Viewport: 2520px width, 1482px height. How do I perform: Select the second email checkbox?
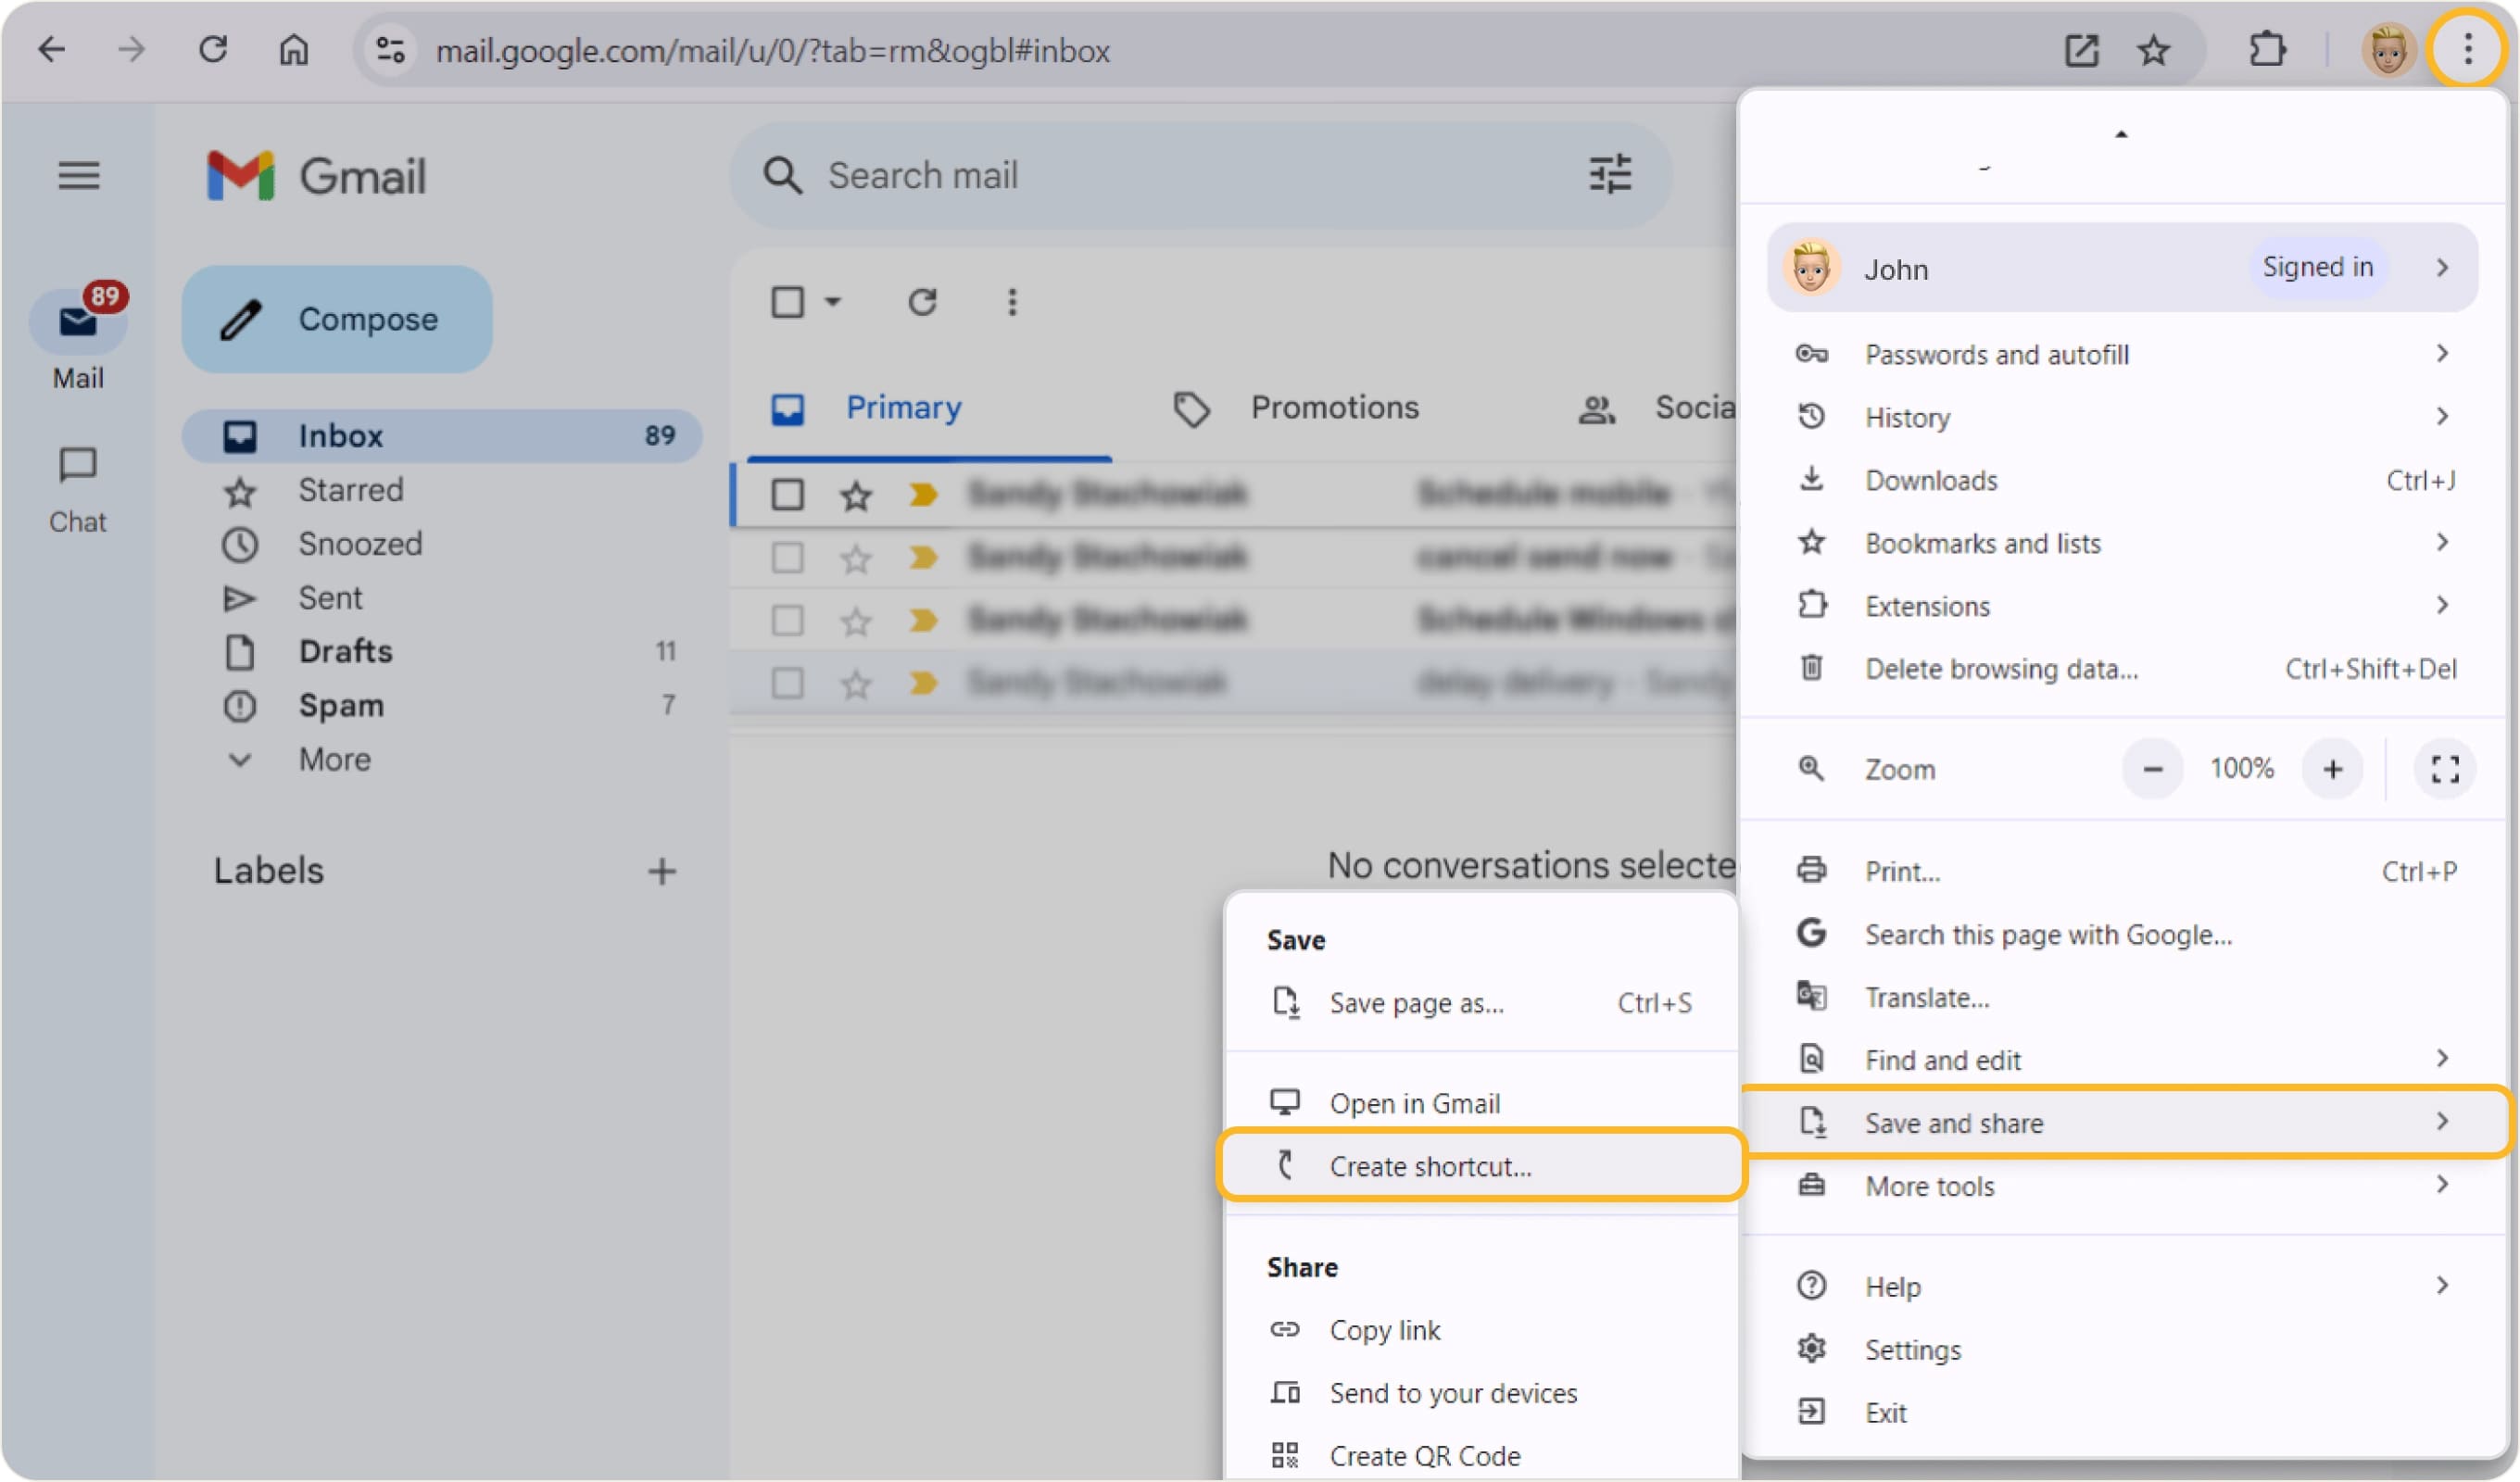pos(788,558)
